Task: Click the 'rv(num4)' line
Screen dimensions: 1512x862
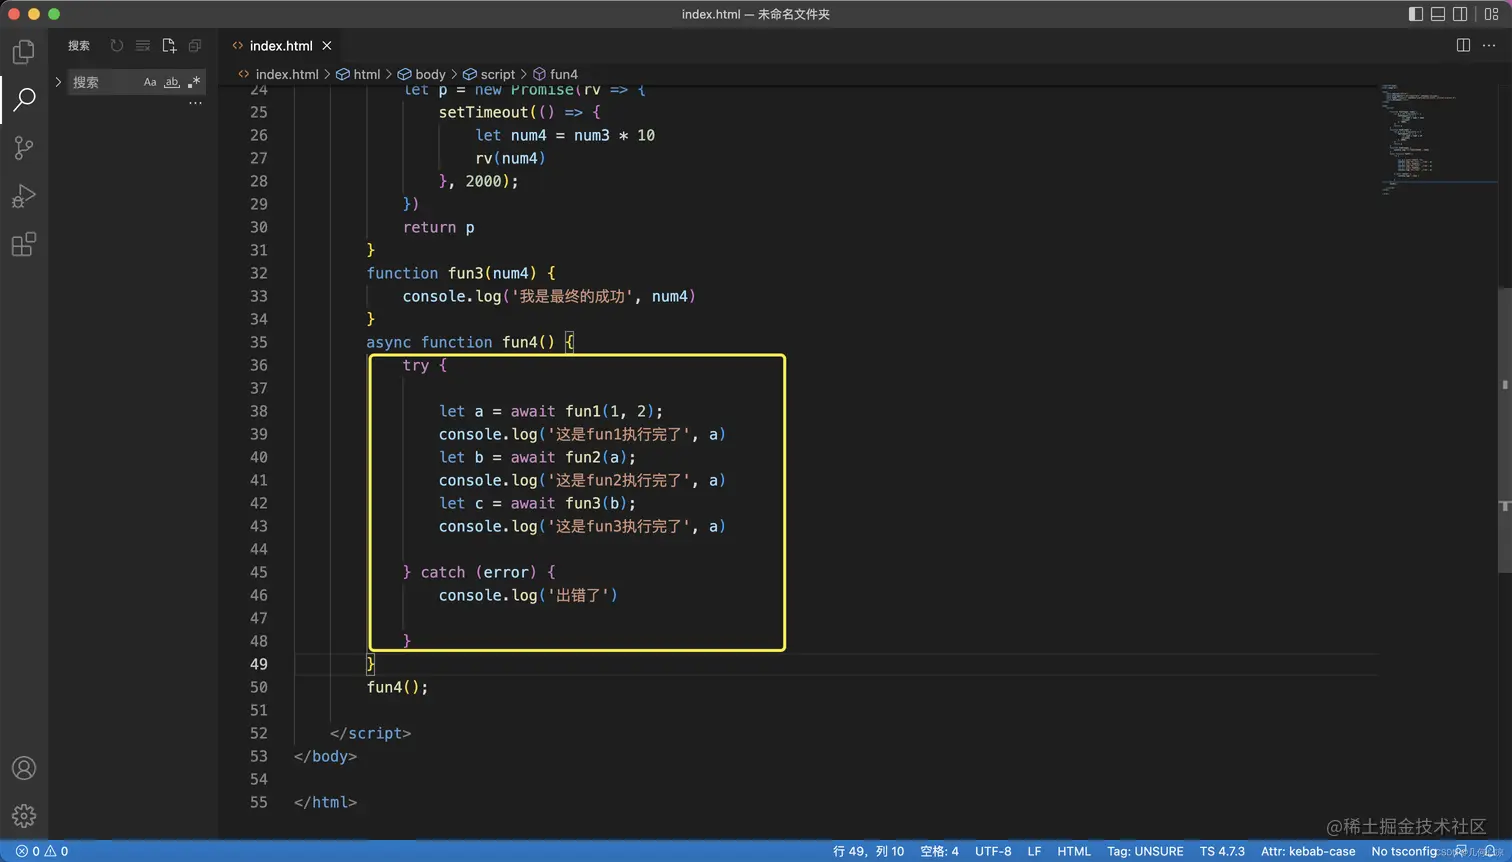Action: [x=511, y=158]
